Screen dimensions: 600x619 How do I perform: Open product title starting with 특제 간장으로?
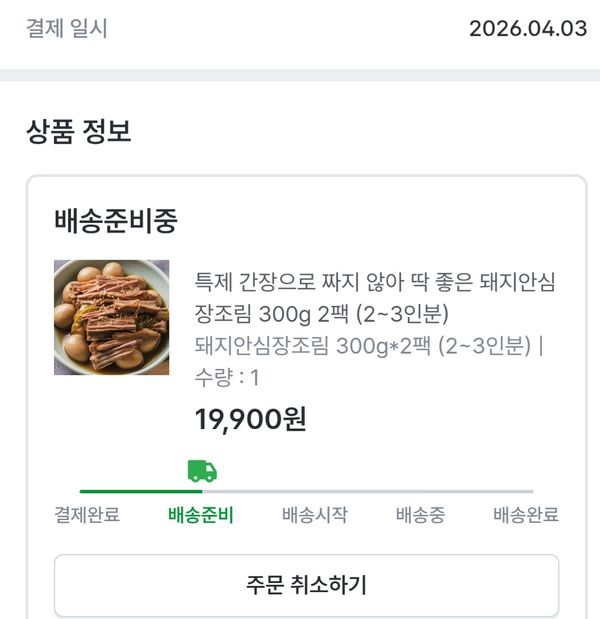375,282
